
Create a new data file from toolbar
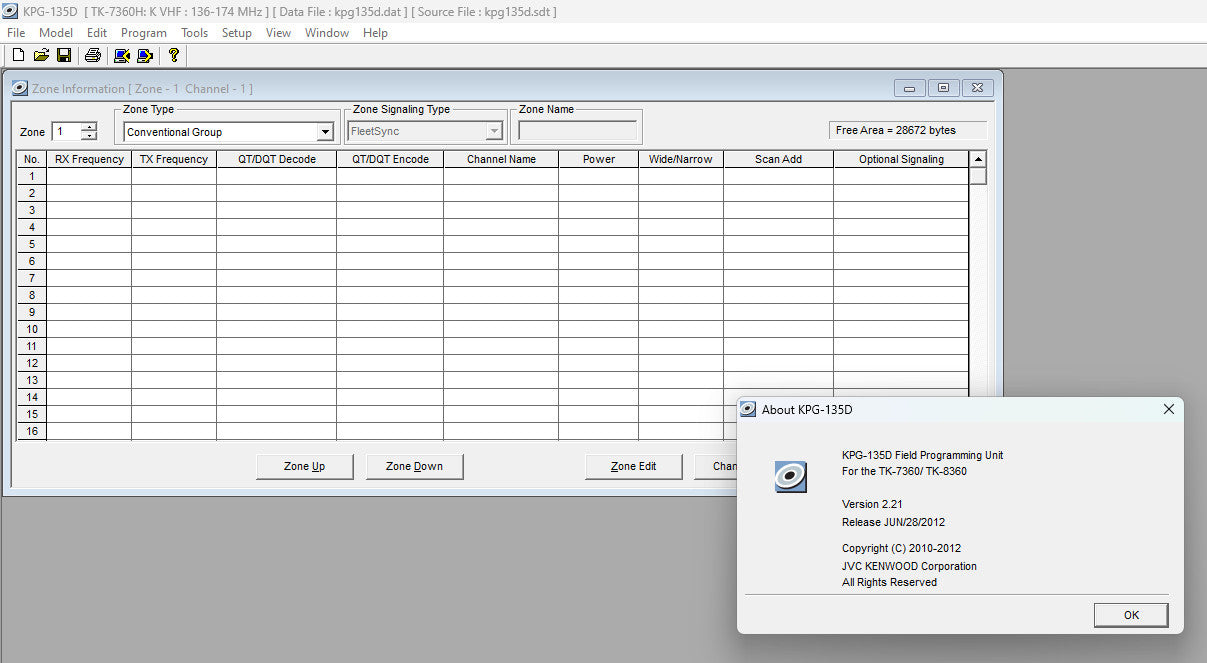coord(18,55)
